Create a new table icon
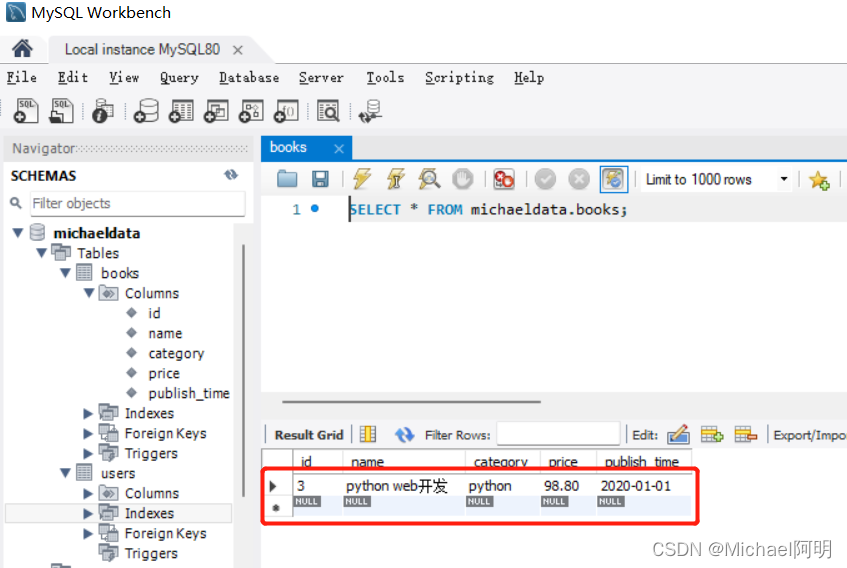 [181, 111]
